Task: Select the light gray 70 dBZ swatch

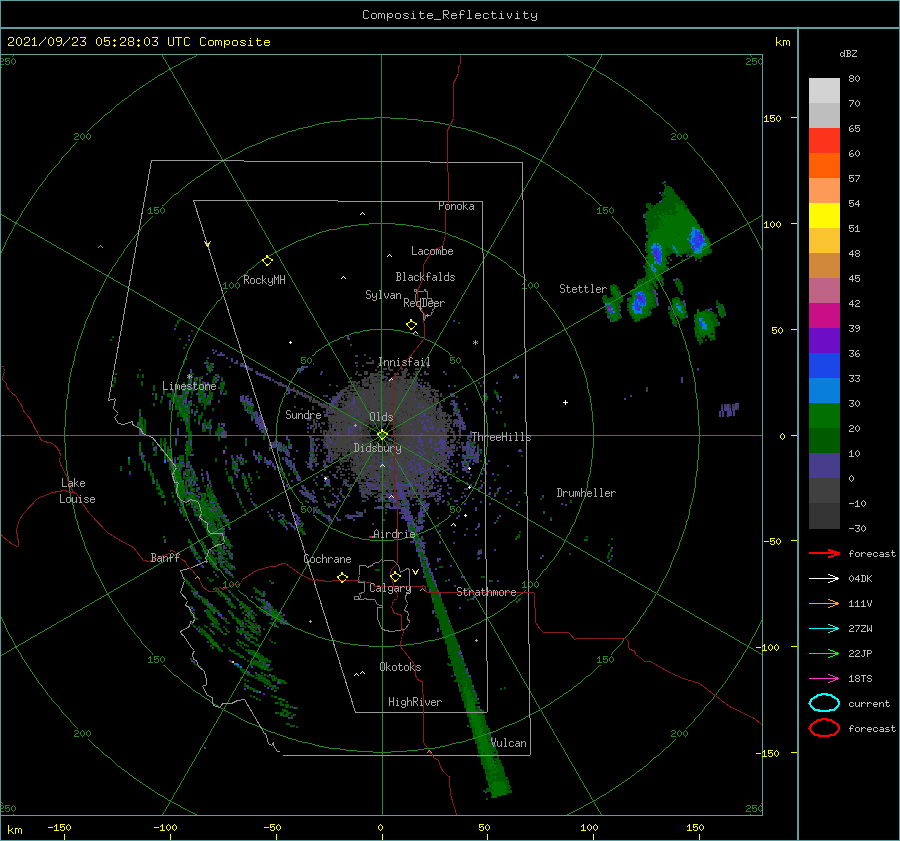Action: point(824,91)
